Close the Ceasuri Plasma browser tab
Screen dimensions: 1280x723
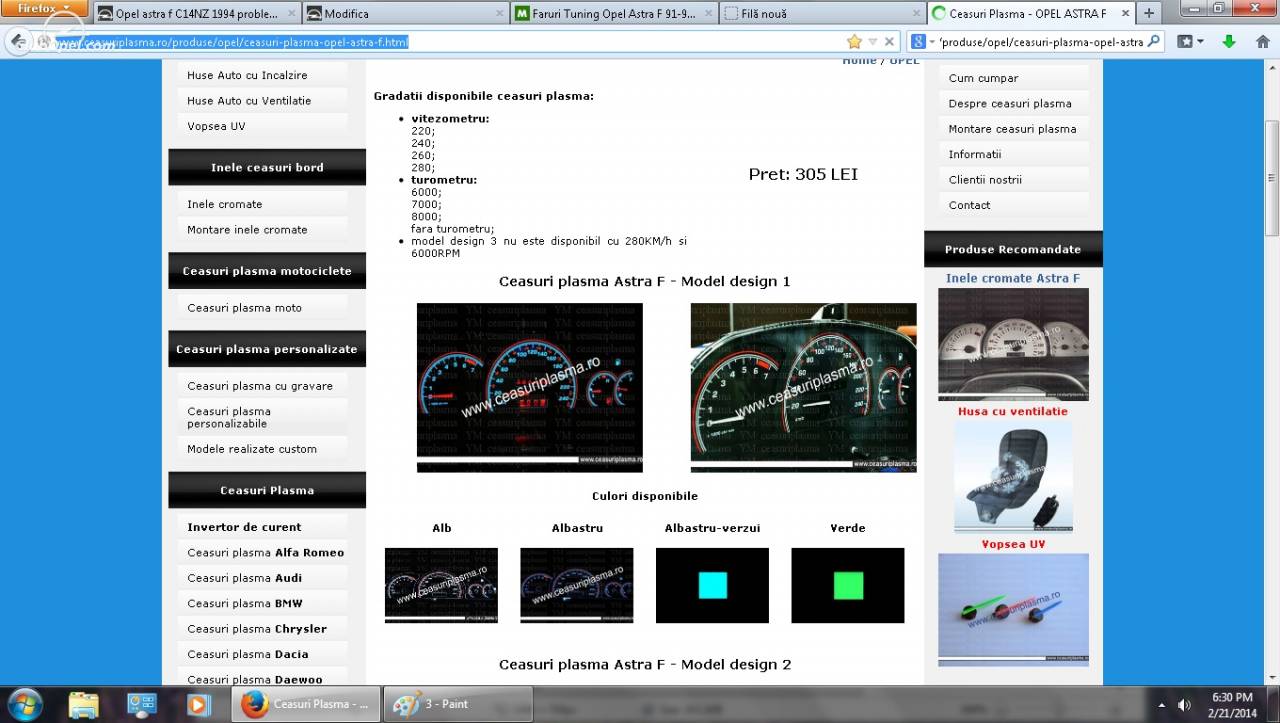click(1123, 14)
